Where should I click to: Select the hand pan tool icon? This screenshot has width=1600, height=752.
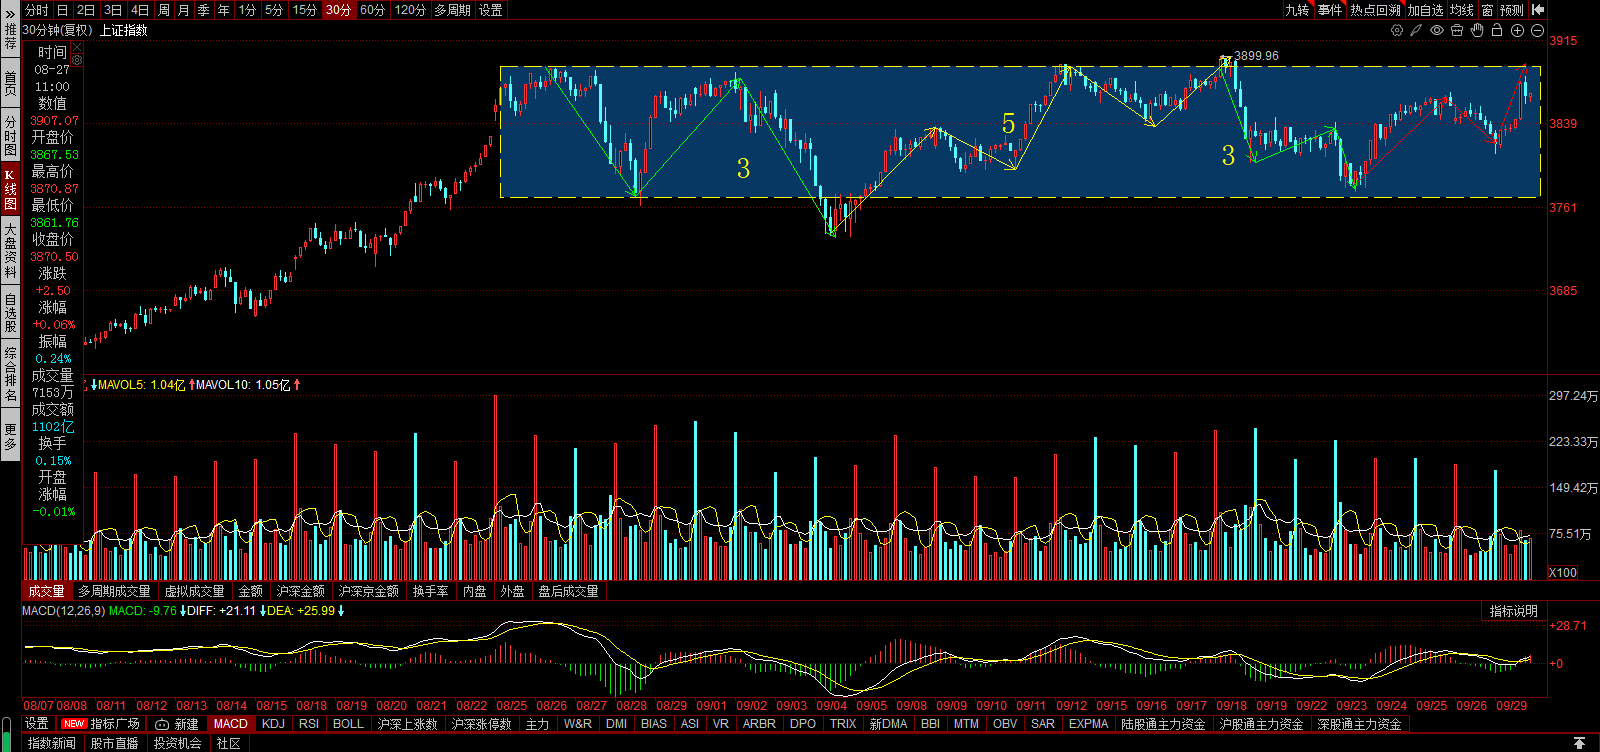1477,30
